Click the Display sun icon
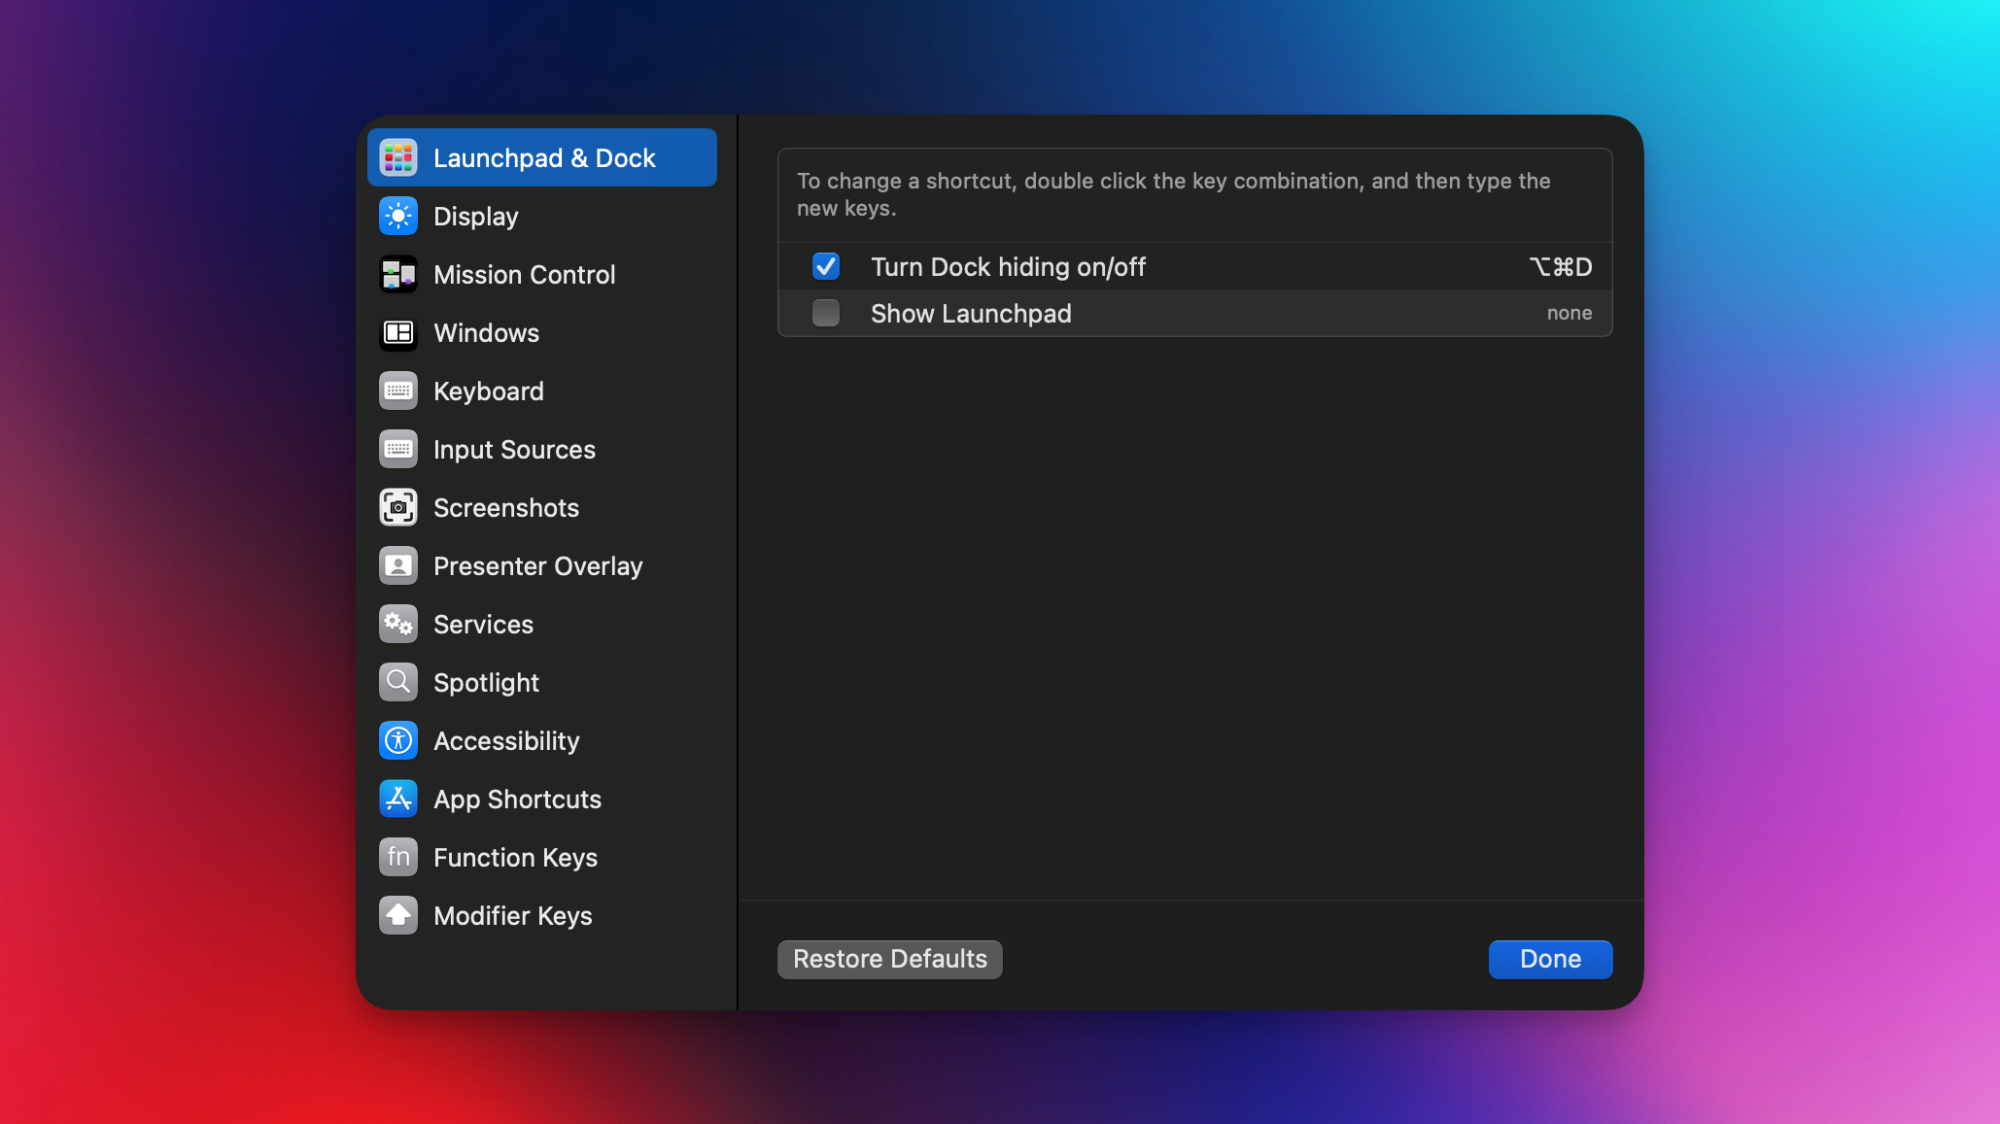 click(398, 216)
